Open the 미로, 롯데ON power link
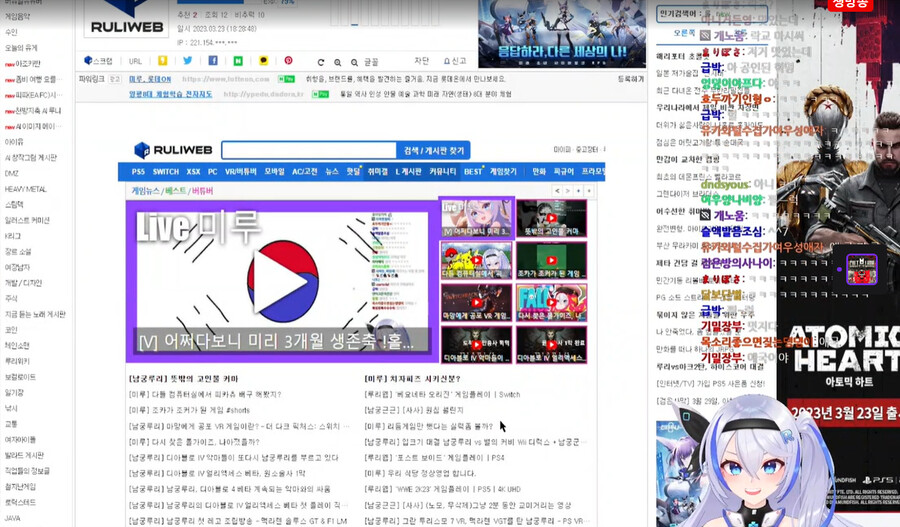This screenshot has width=900, height=527. [150, 79]
